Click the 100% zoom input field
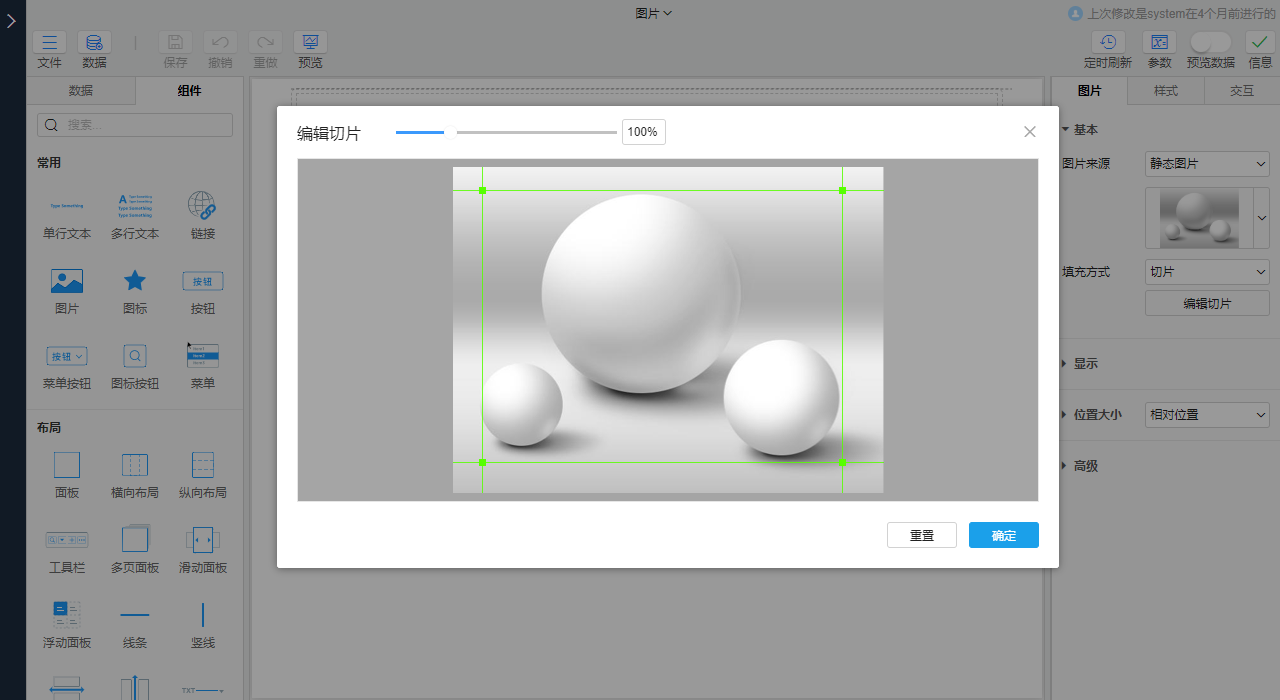 (643, 132)
